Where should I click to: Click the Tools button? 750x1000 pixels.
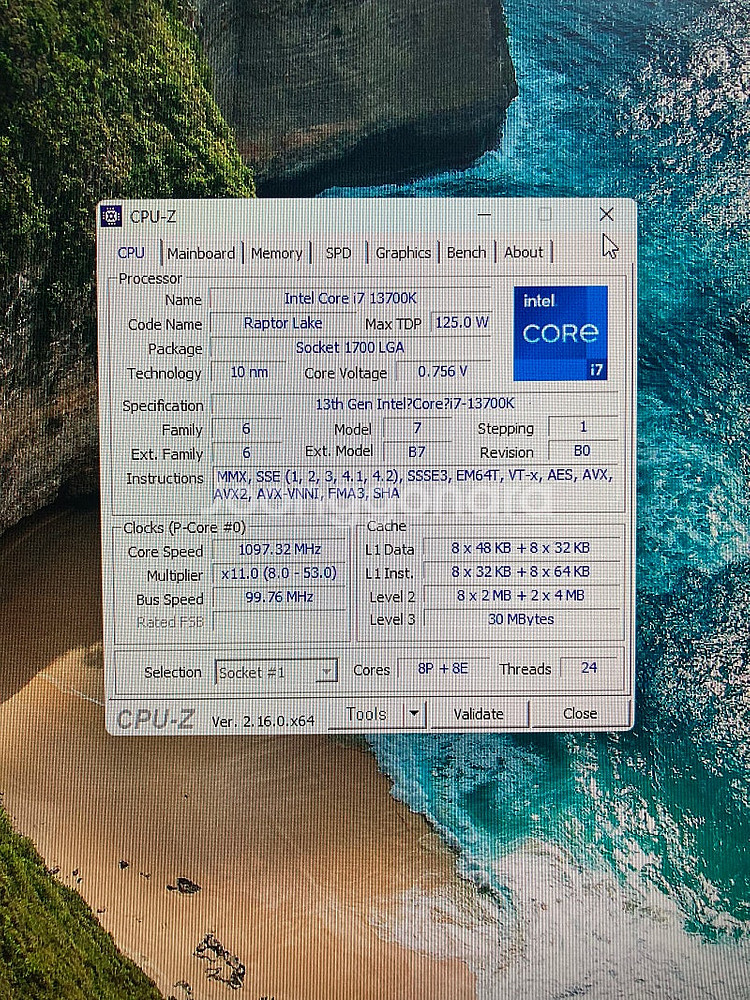pyautogui.click(x=367, y=714)
